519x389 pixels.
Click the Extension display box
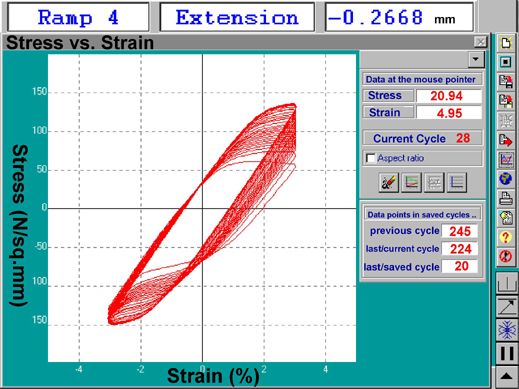[237, 17]
